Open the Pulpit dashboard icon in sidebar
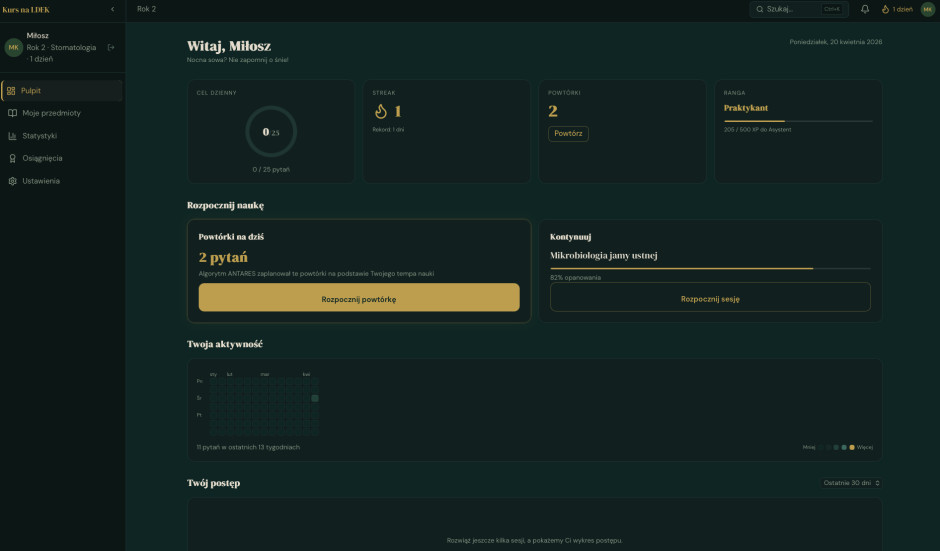This screenshot has width=940, height=551. [11, 90]
